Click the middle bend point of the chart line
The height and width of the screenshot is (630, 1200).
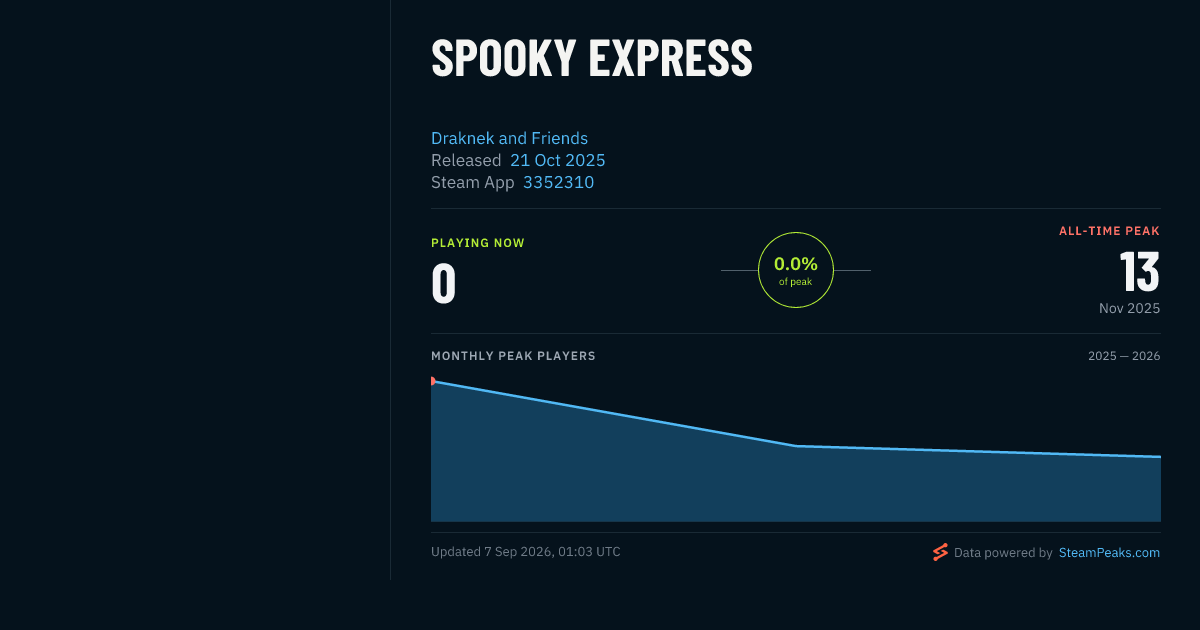(x=795, y=446)
